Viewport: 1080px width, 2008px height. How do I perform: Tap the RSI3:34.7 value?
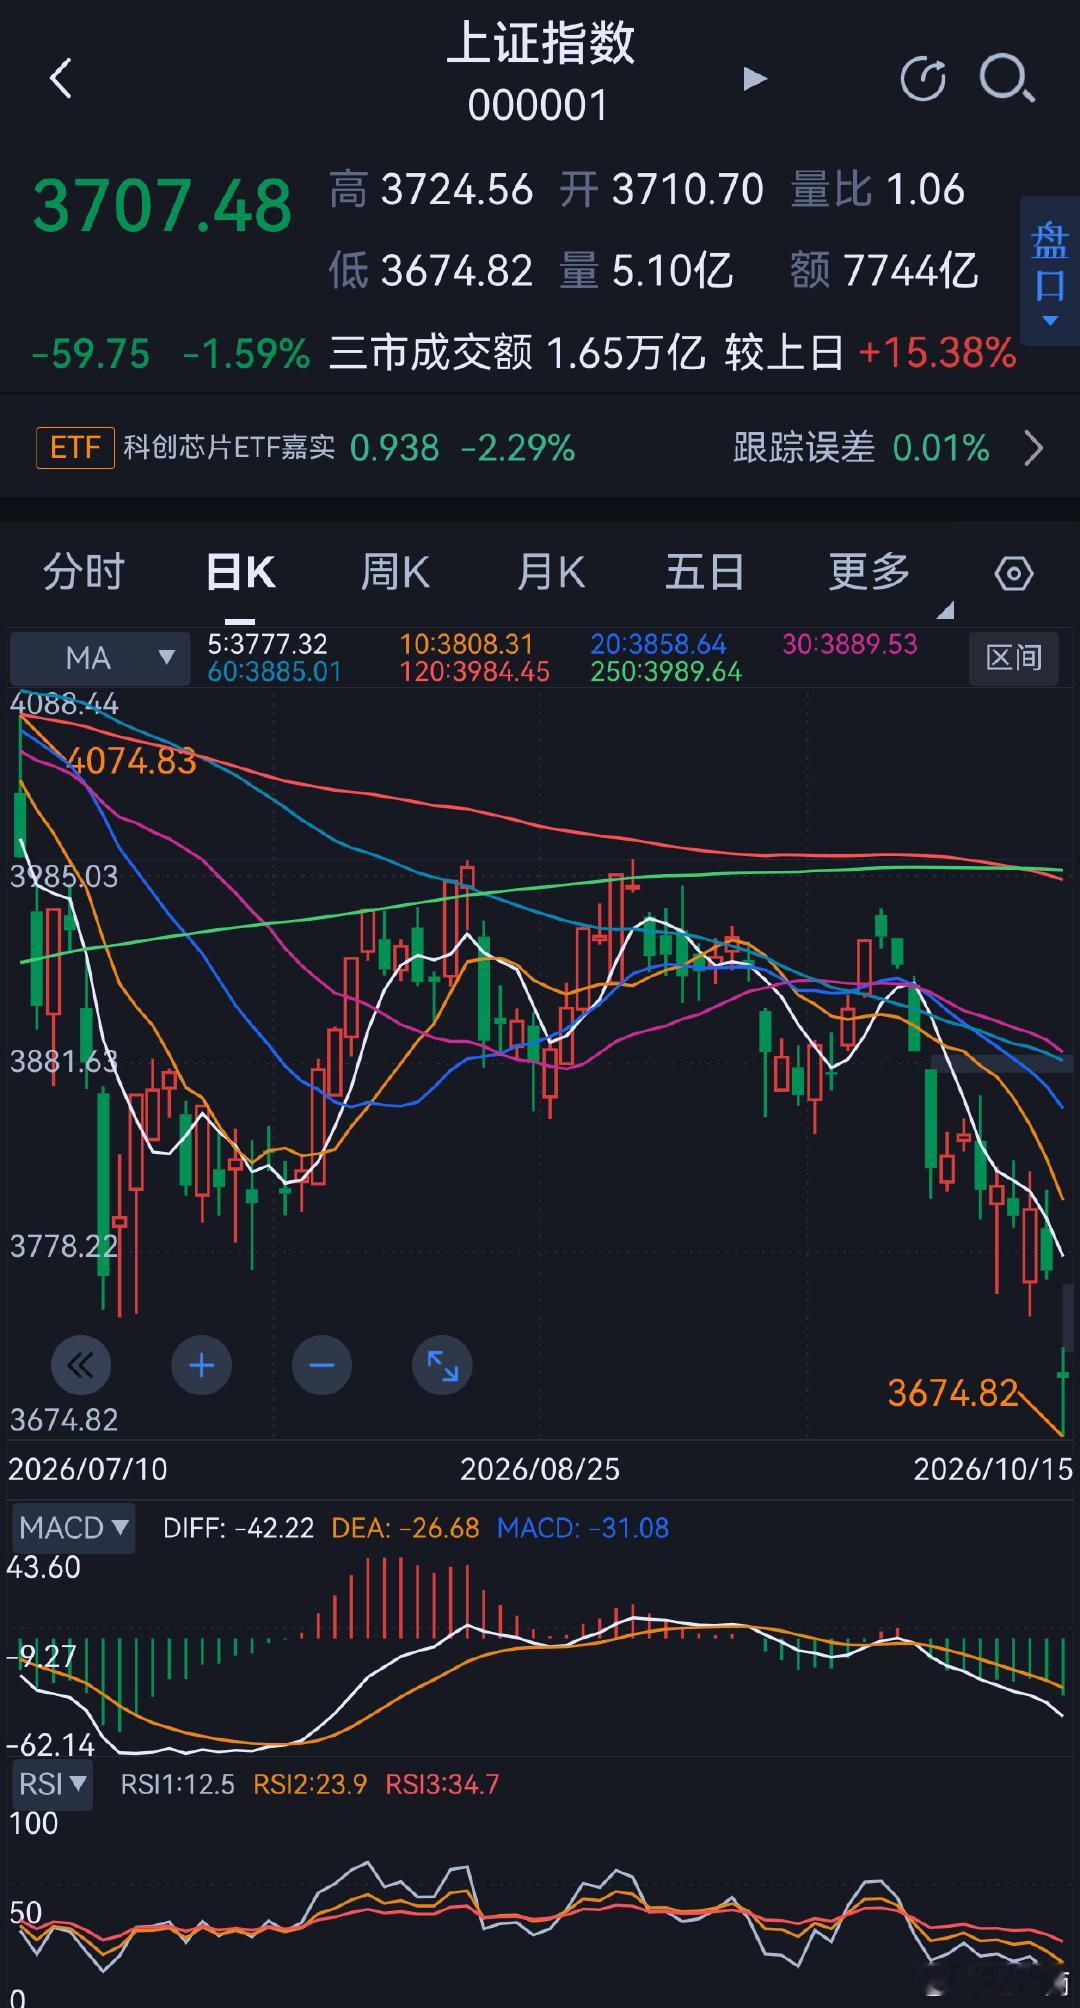442,1784
